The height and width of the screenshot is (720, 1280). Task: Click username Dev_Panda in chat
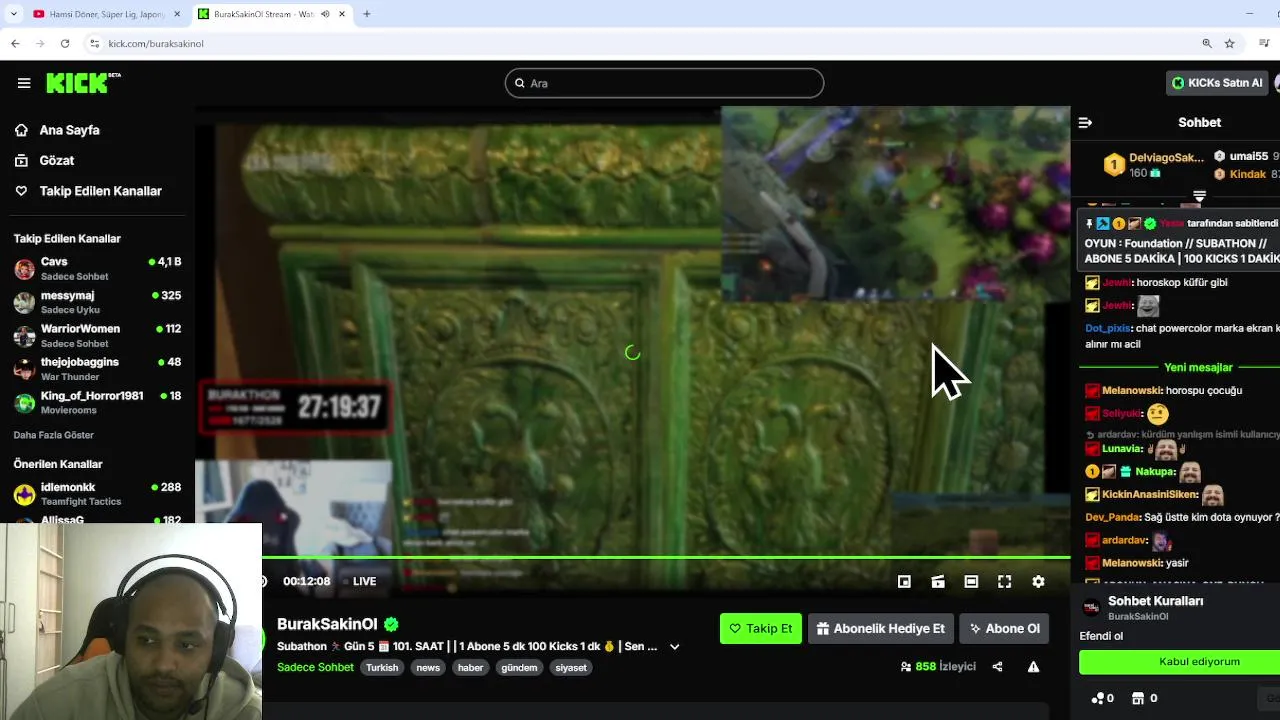[1112, 517]
